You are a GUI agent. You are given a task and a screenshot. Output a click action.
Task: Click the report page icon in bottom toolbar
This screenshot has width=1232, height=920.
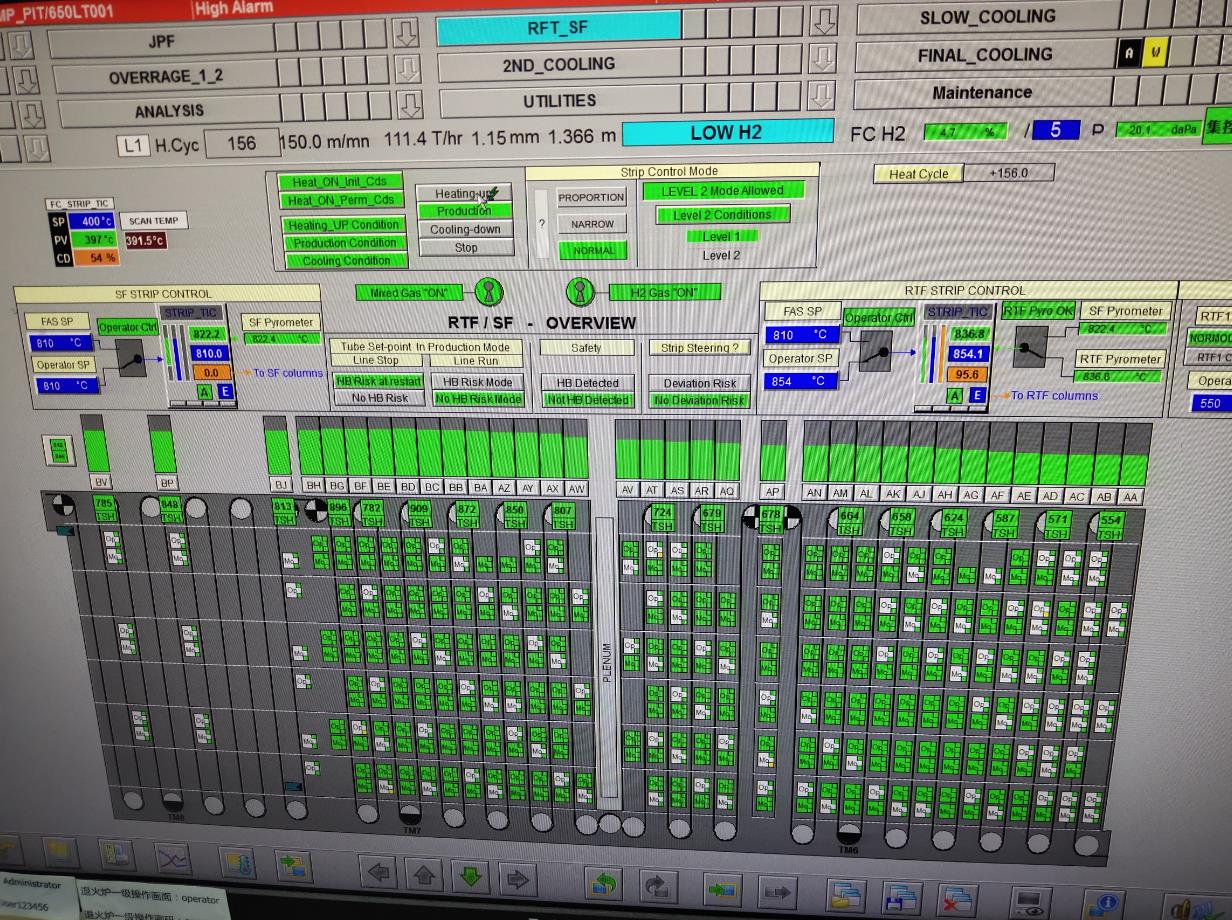[116, 856]
